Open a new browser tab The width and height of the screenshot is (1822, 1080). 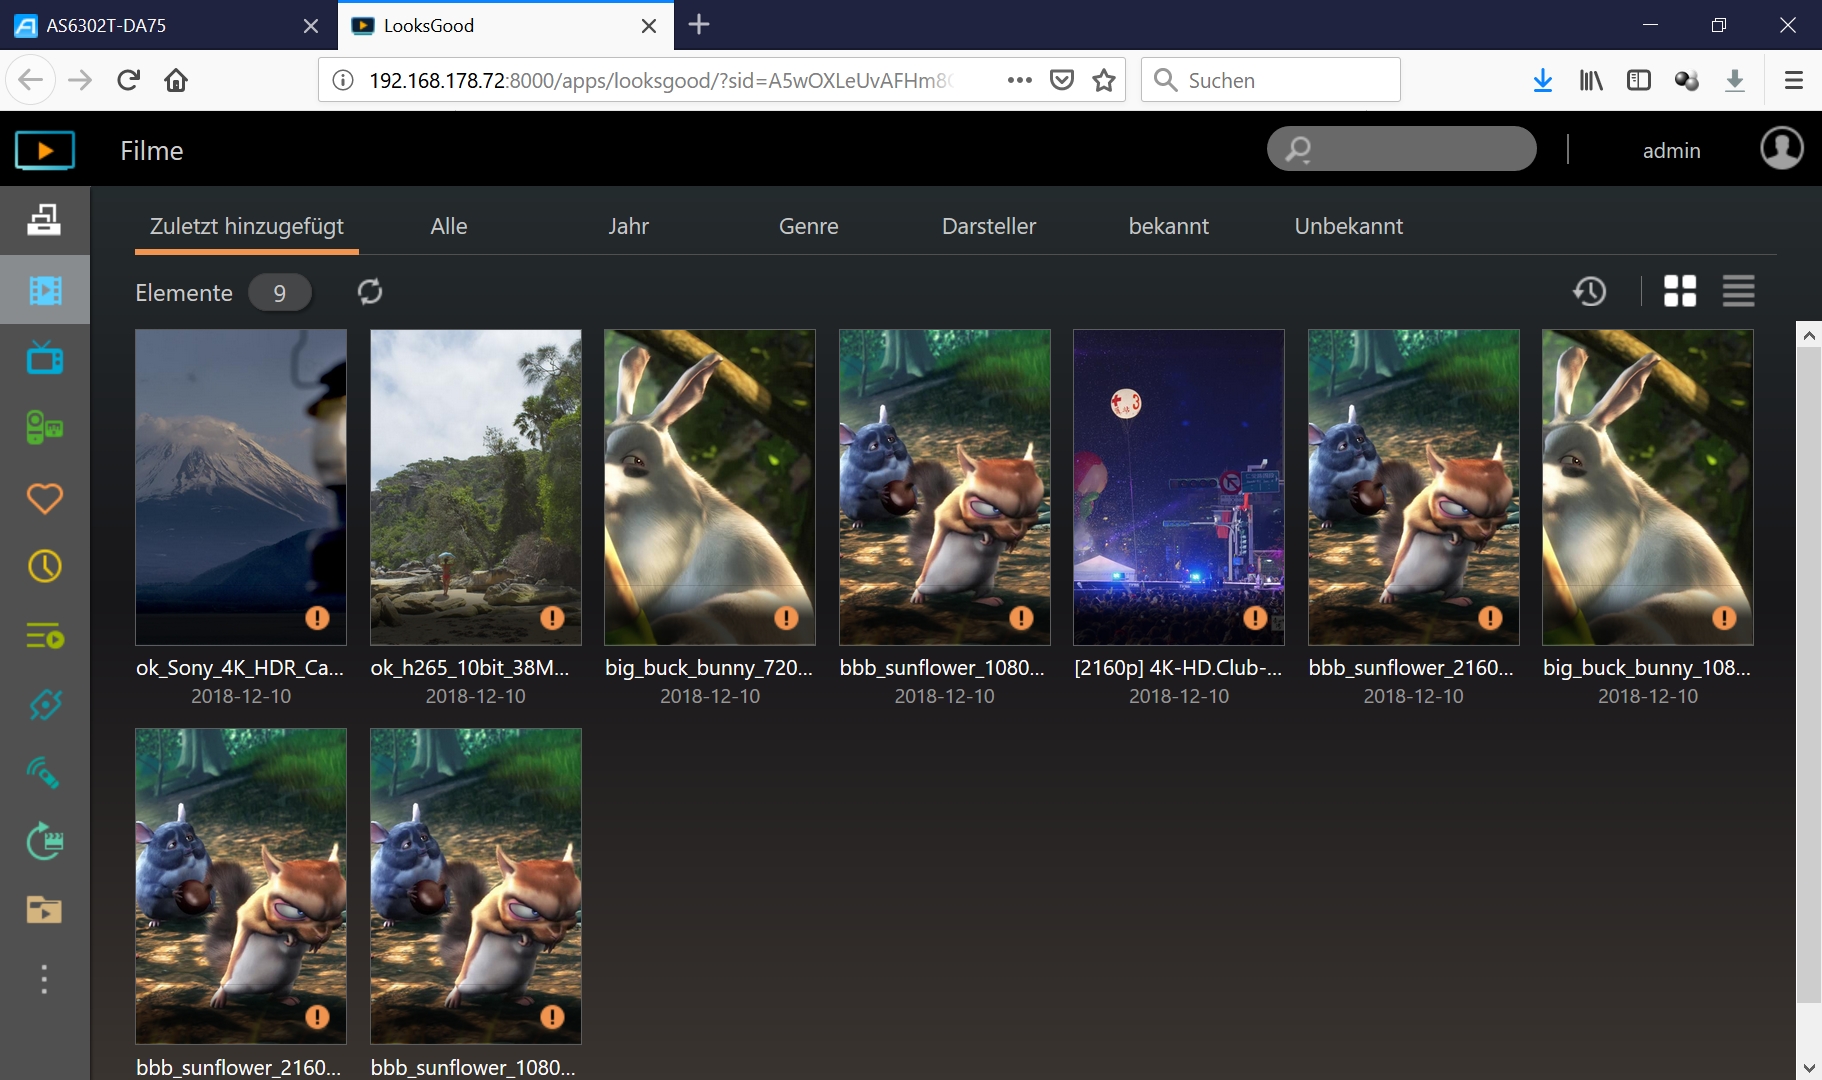click(x=699, y=24)
